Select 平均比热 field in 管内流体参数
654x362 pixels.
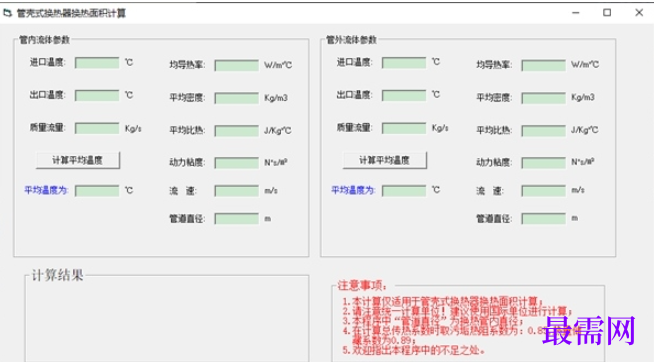[x=236, y=131]
